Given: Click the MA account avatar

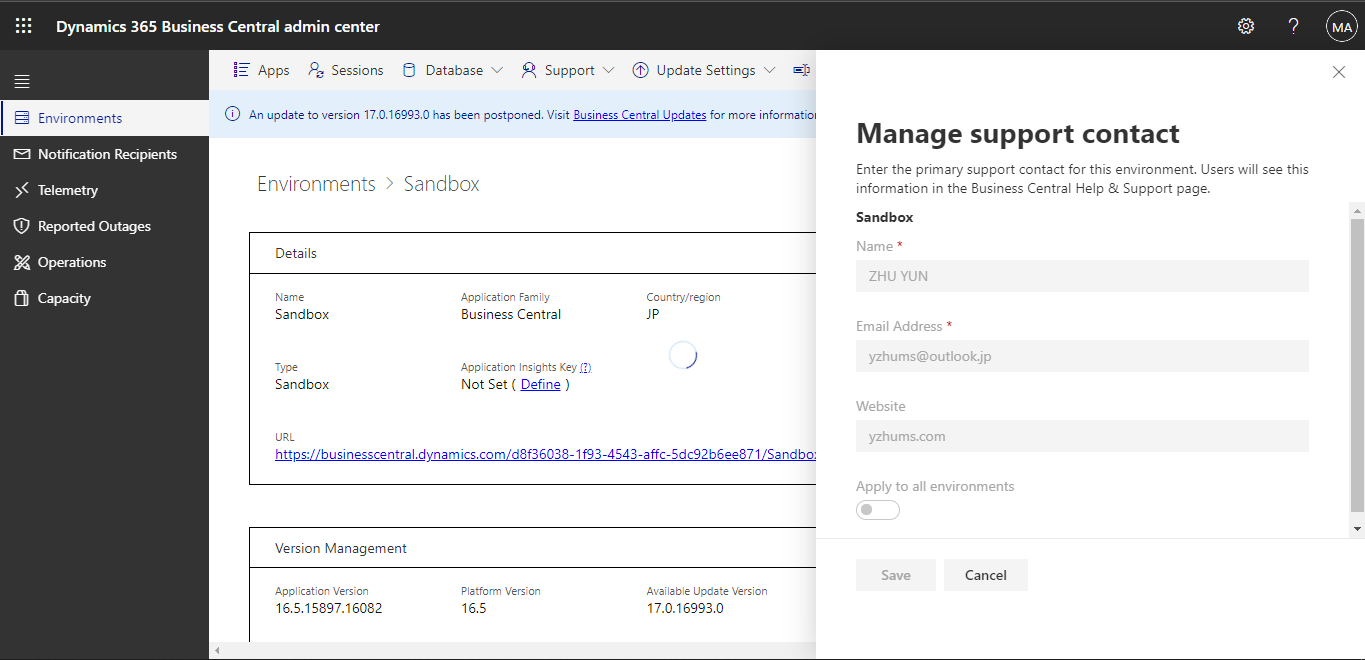Looking at the screenshot, I should point(1341,25).
